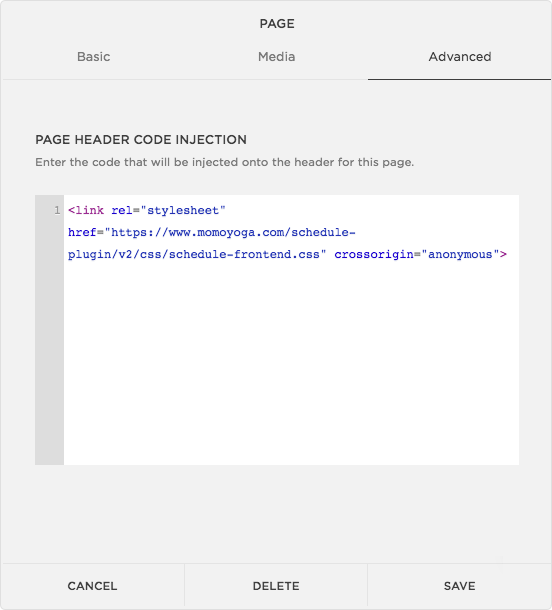Image resolution: width=552 pixels, height=610 pixels.
Task: Select the Advanced tab
Action: [x=459, y=57]
